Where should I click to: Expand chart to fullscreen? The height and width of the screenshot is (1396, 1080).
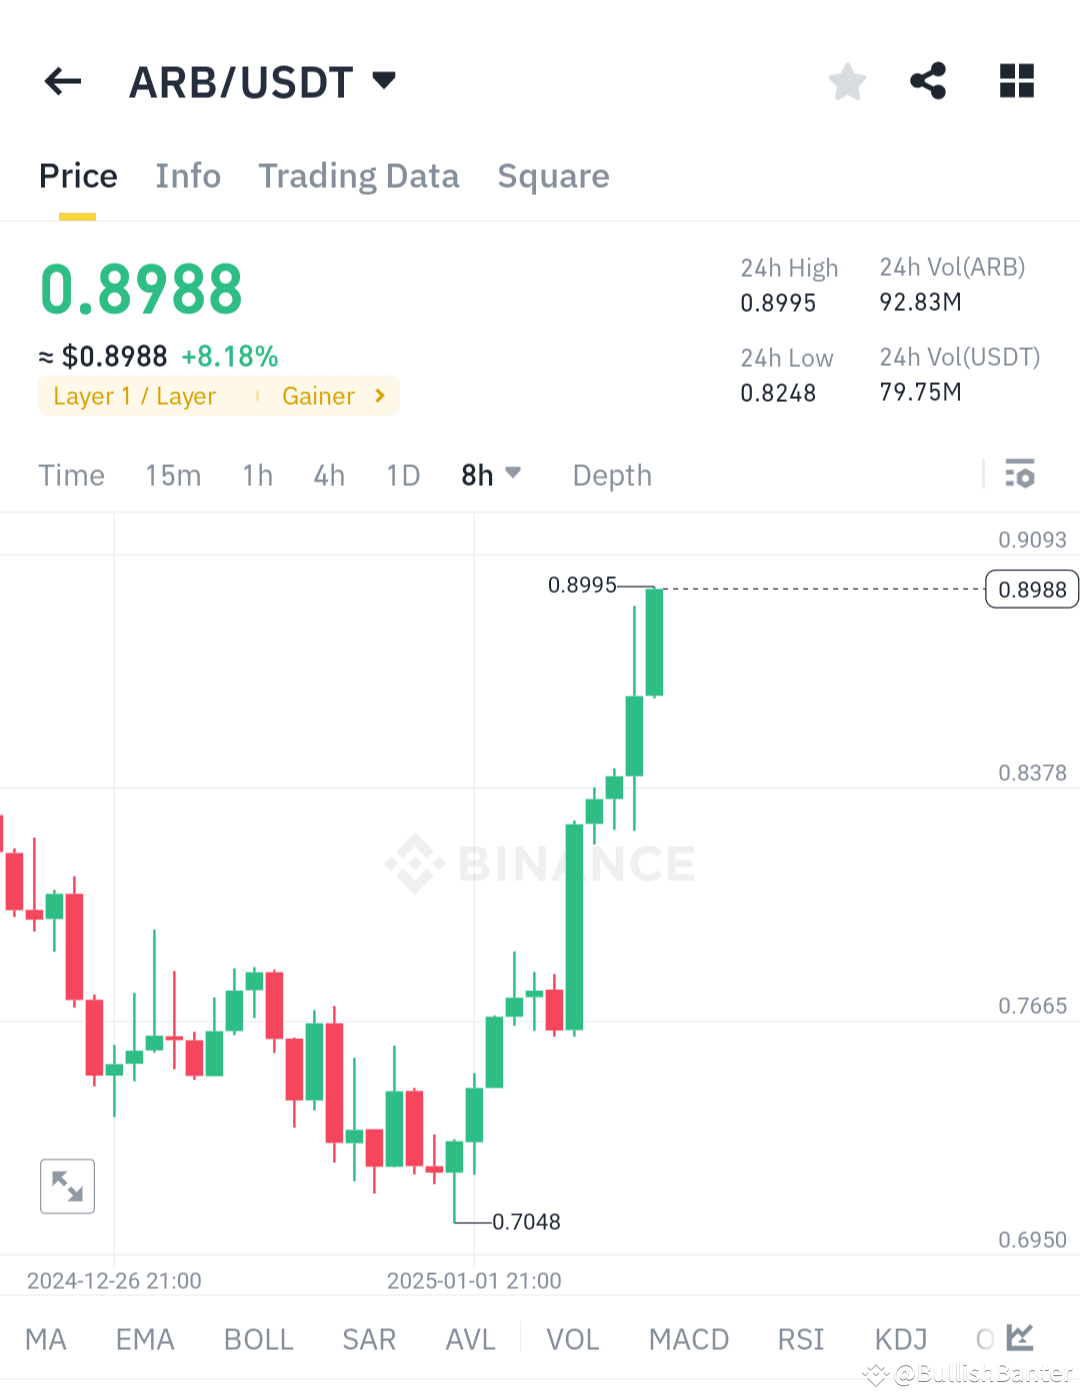(67, 1186)
